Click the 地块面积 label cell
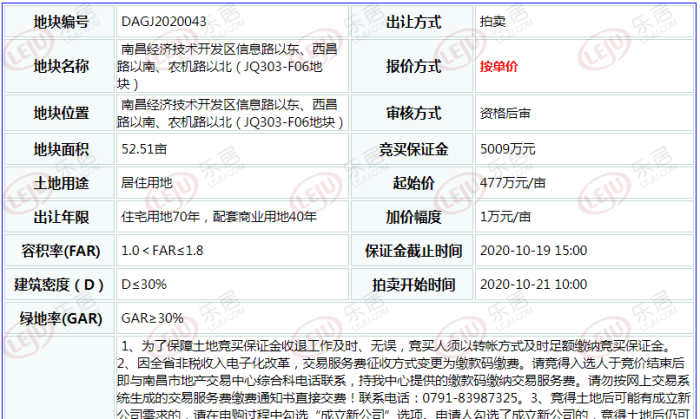The width and height of the screenshot is (700, 419). click(x=60, y=149)
